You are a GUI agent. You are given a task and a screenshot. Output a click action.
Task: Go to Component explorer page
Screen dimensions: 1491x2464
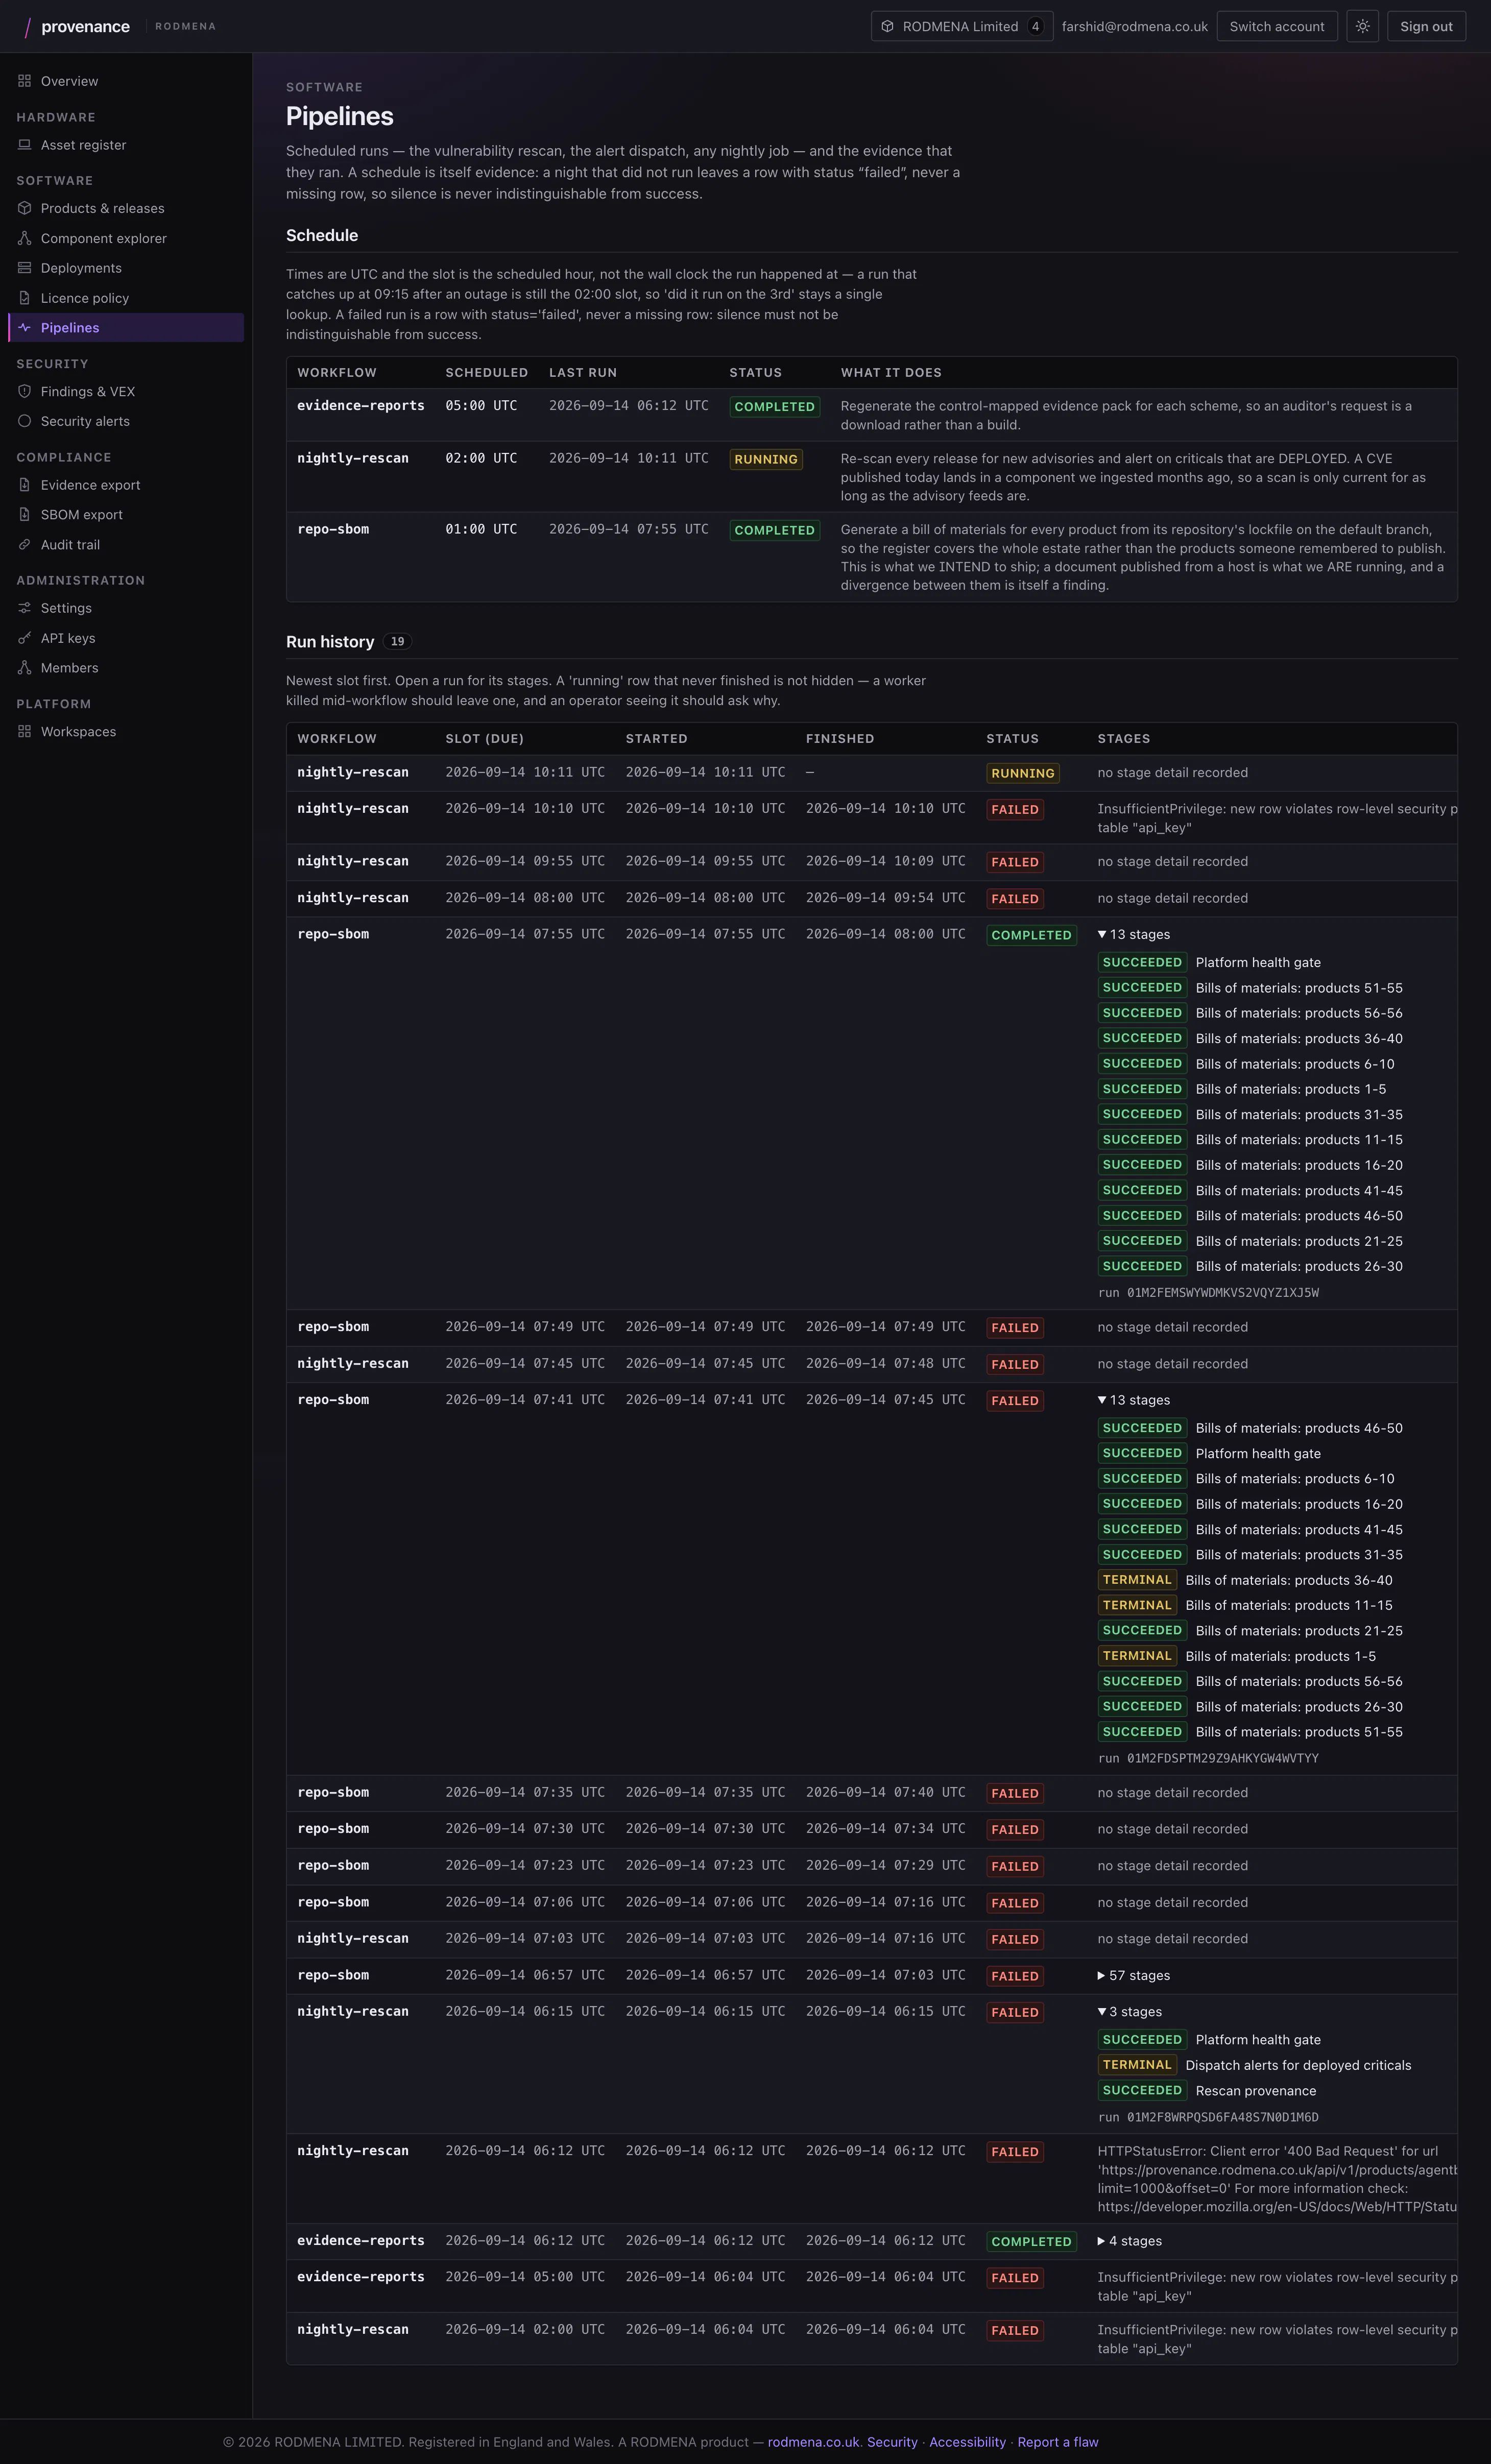[x=126, y=238]
